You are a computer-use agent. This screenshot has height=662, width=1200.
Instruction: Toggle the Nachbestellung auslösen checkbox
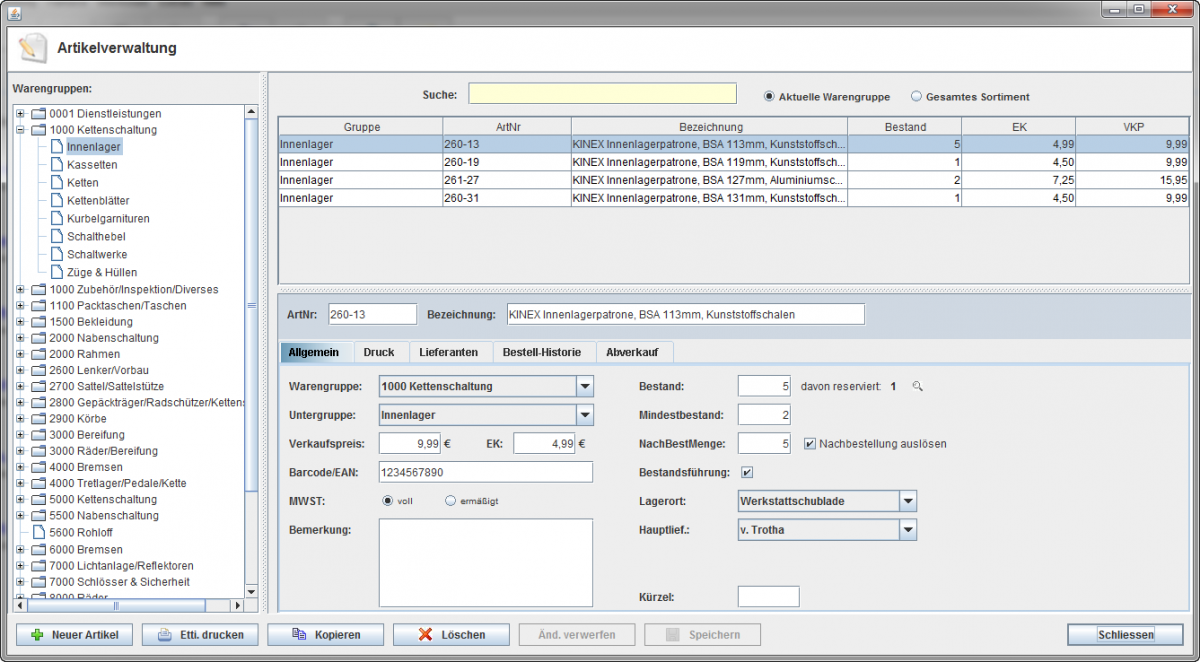[x=810, y=444]
